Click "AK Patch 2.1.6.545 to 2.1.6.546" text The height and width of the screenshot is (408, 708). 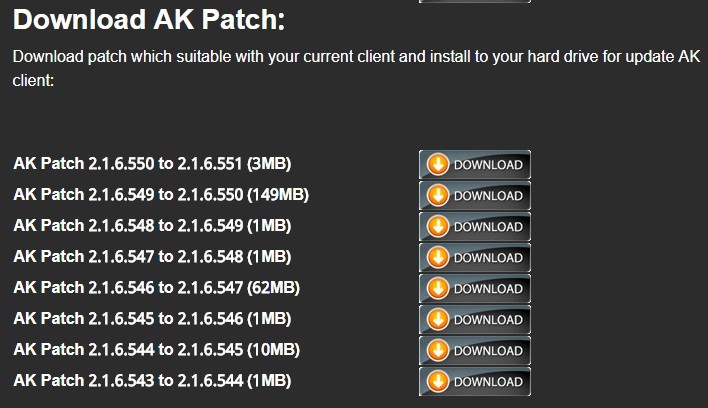click(152, 319)
